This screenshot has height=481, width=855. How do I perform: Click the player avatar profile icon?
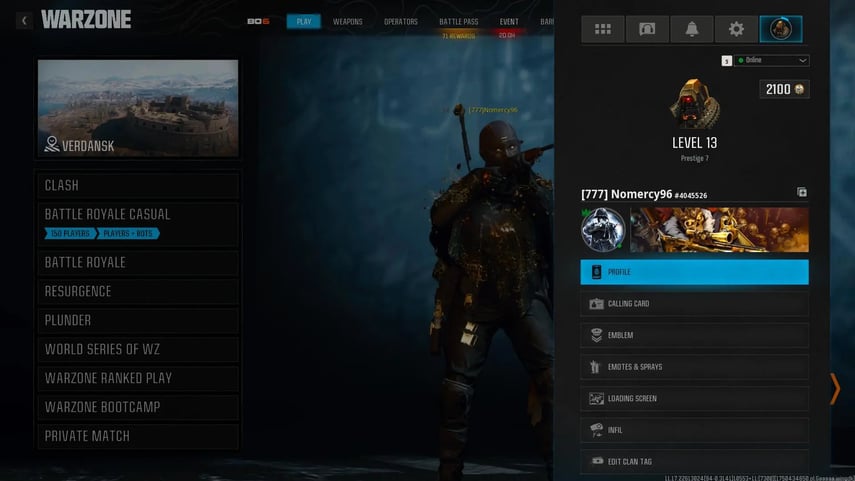(x=780, y=29)
